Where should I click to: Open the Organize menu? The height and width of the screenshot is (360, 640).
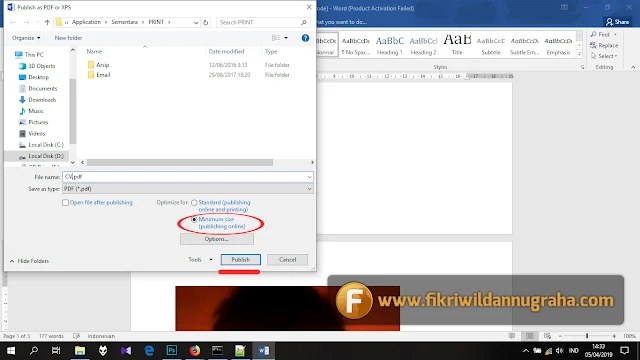pos(26,38)
